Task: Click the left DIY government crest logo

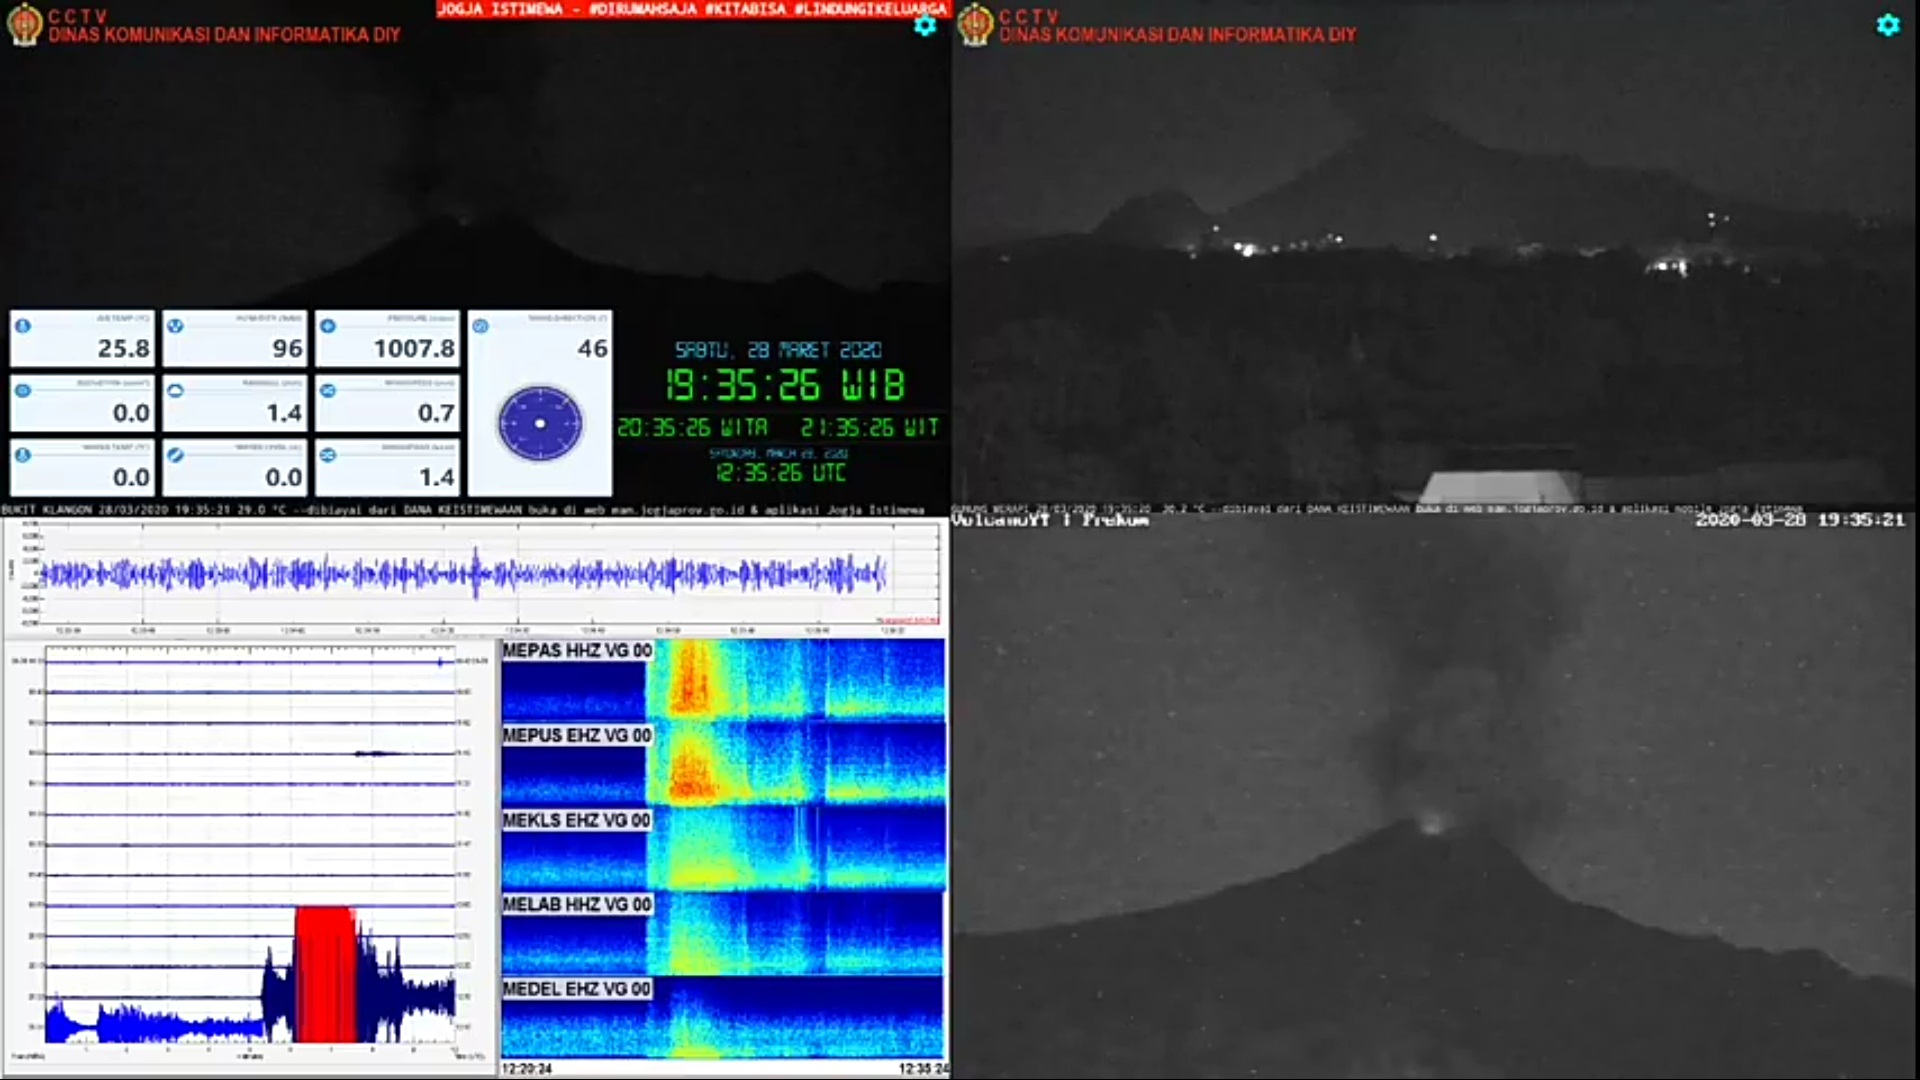Action: pos(24,25)
